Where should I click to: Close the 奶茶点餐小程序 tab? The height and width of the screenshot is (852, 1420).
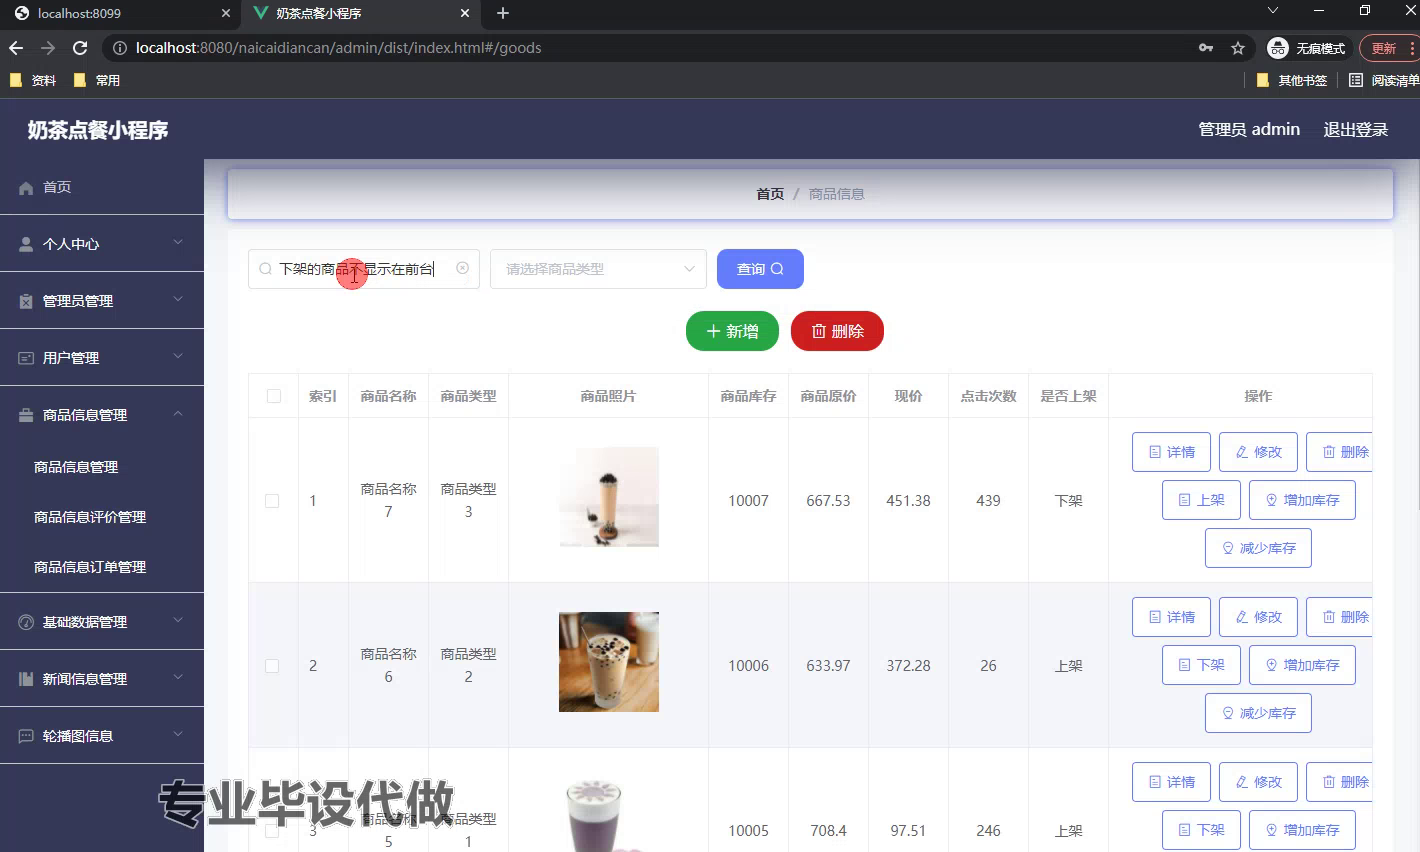click(465, 13)
